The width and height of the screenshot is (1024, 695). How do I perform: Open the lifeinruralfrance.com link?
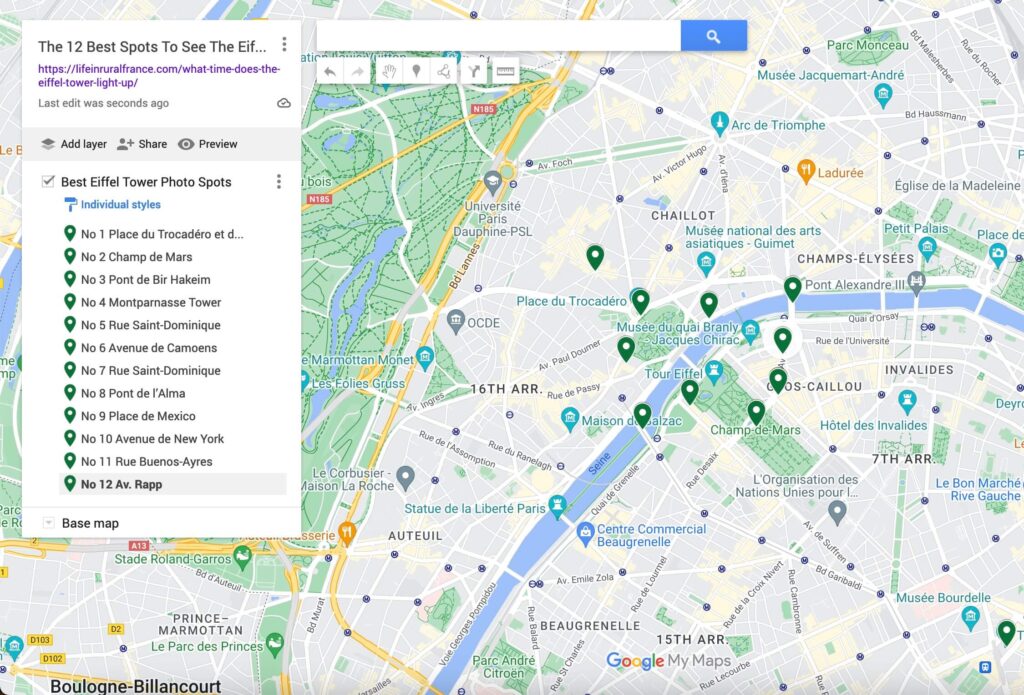tap(159, 76)
